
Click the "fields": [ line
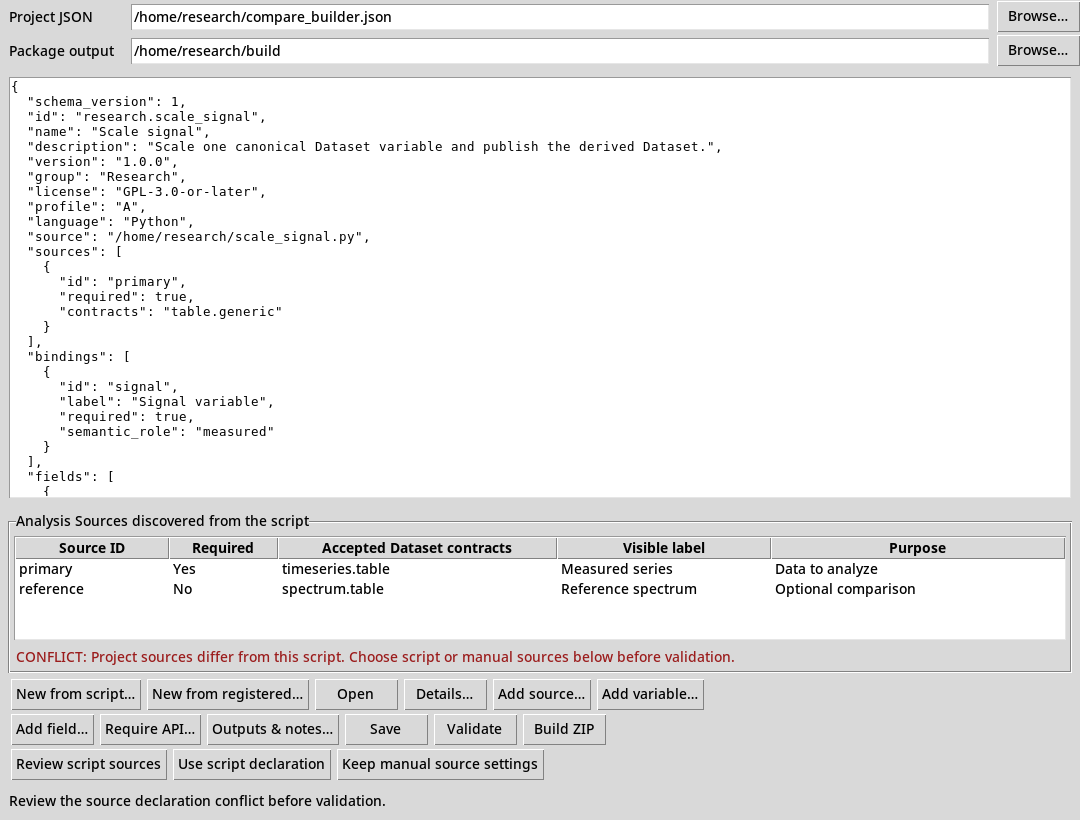(70, 476)
